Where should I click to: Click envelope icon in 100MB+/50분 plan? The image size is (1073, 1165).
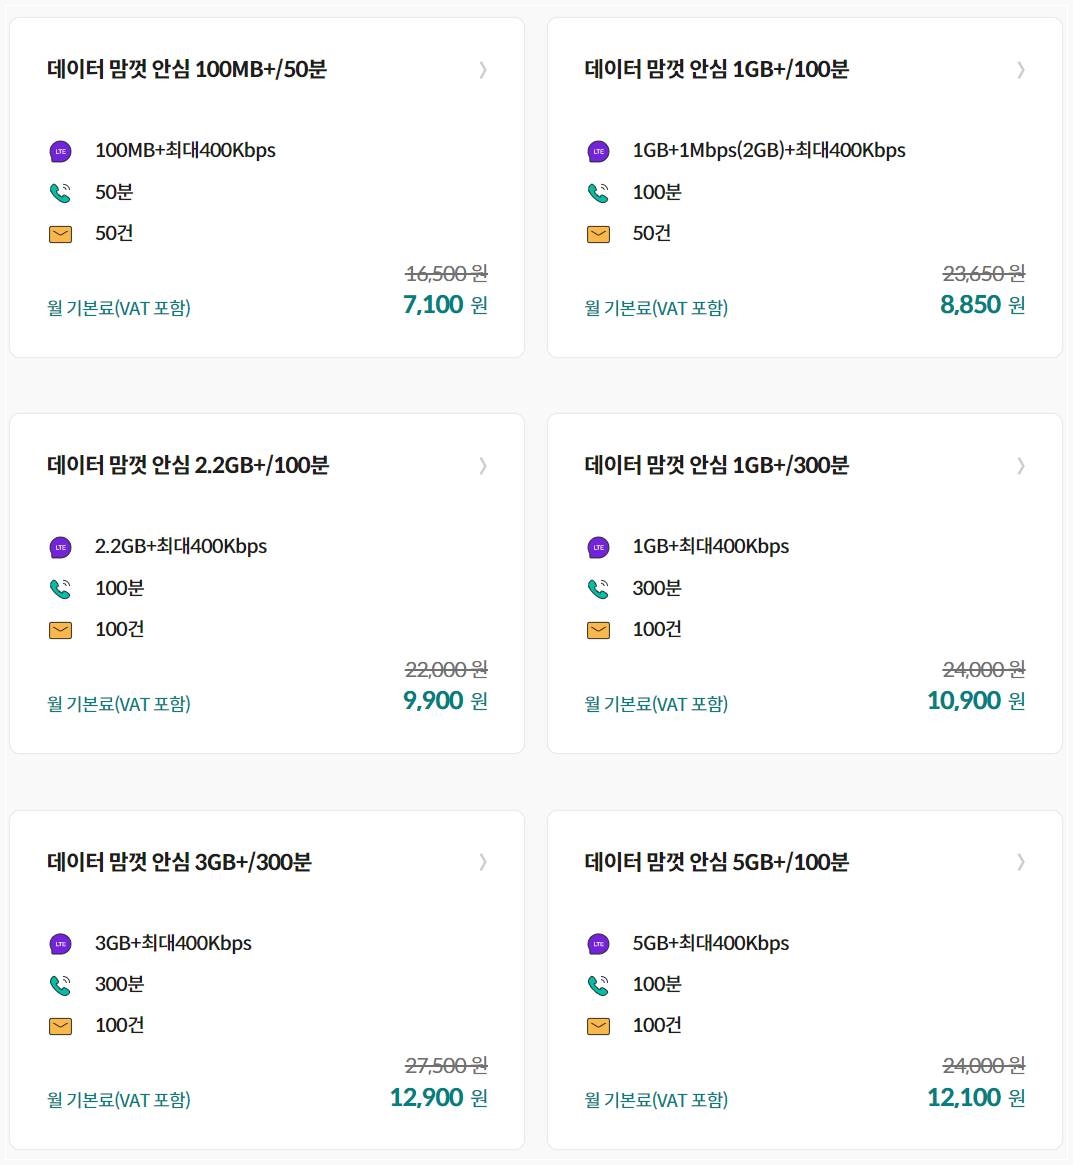[x=60, y=234]
